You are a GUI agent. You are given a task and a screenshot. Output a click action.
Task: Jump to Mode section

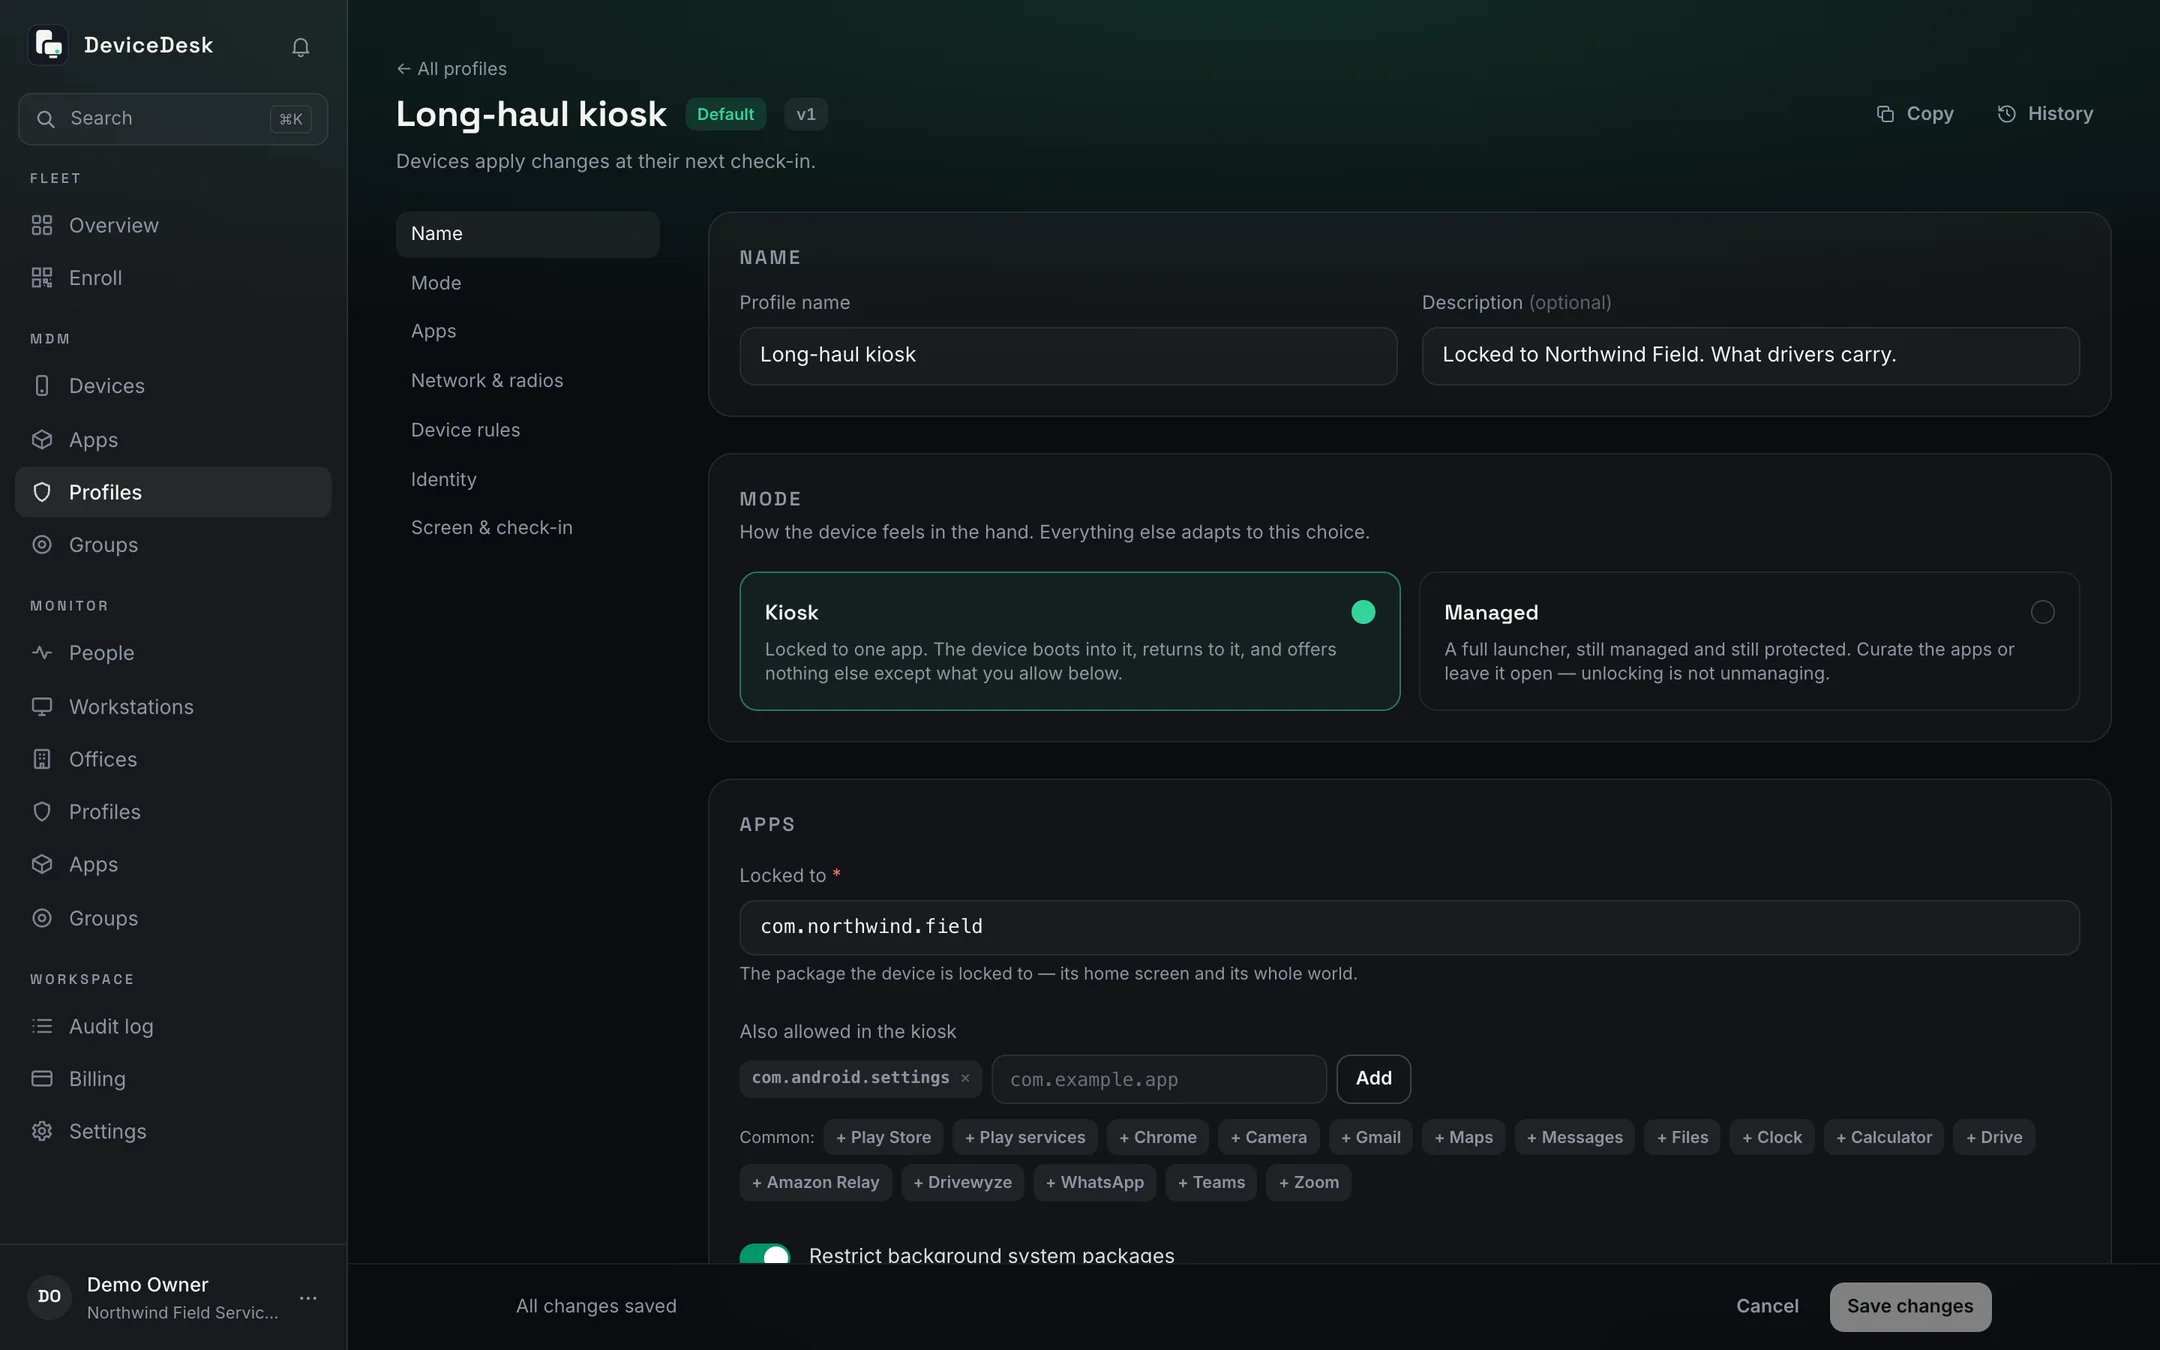pos(528,283)
